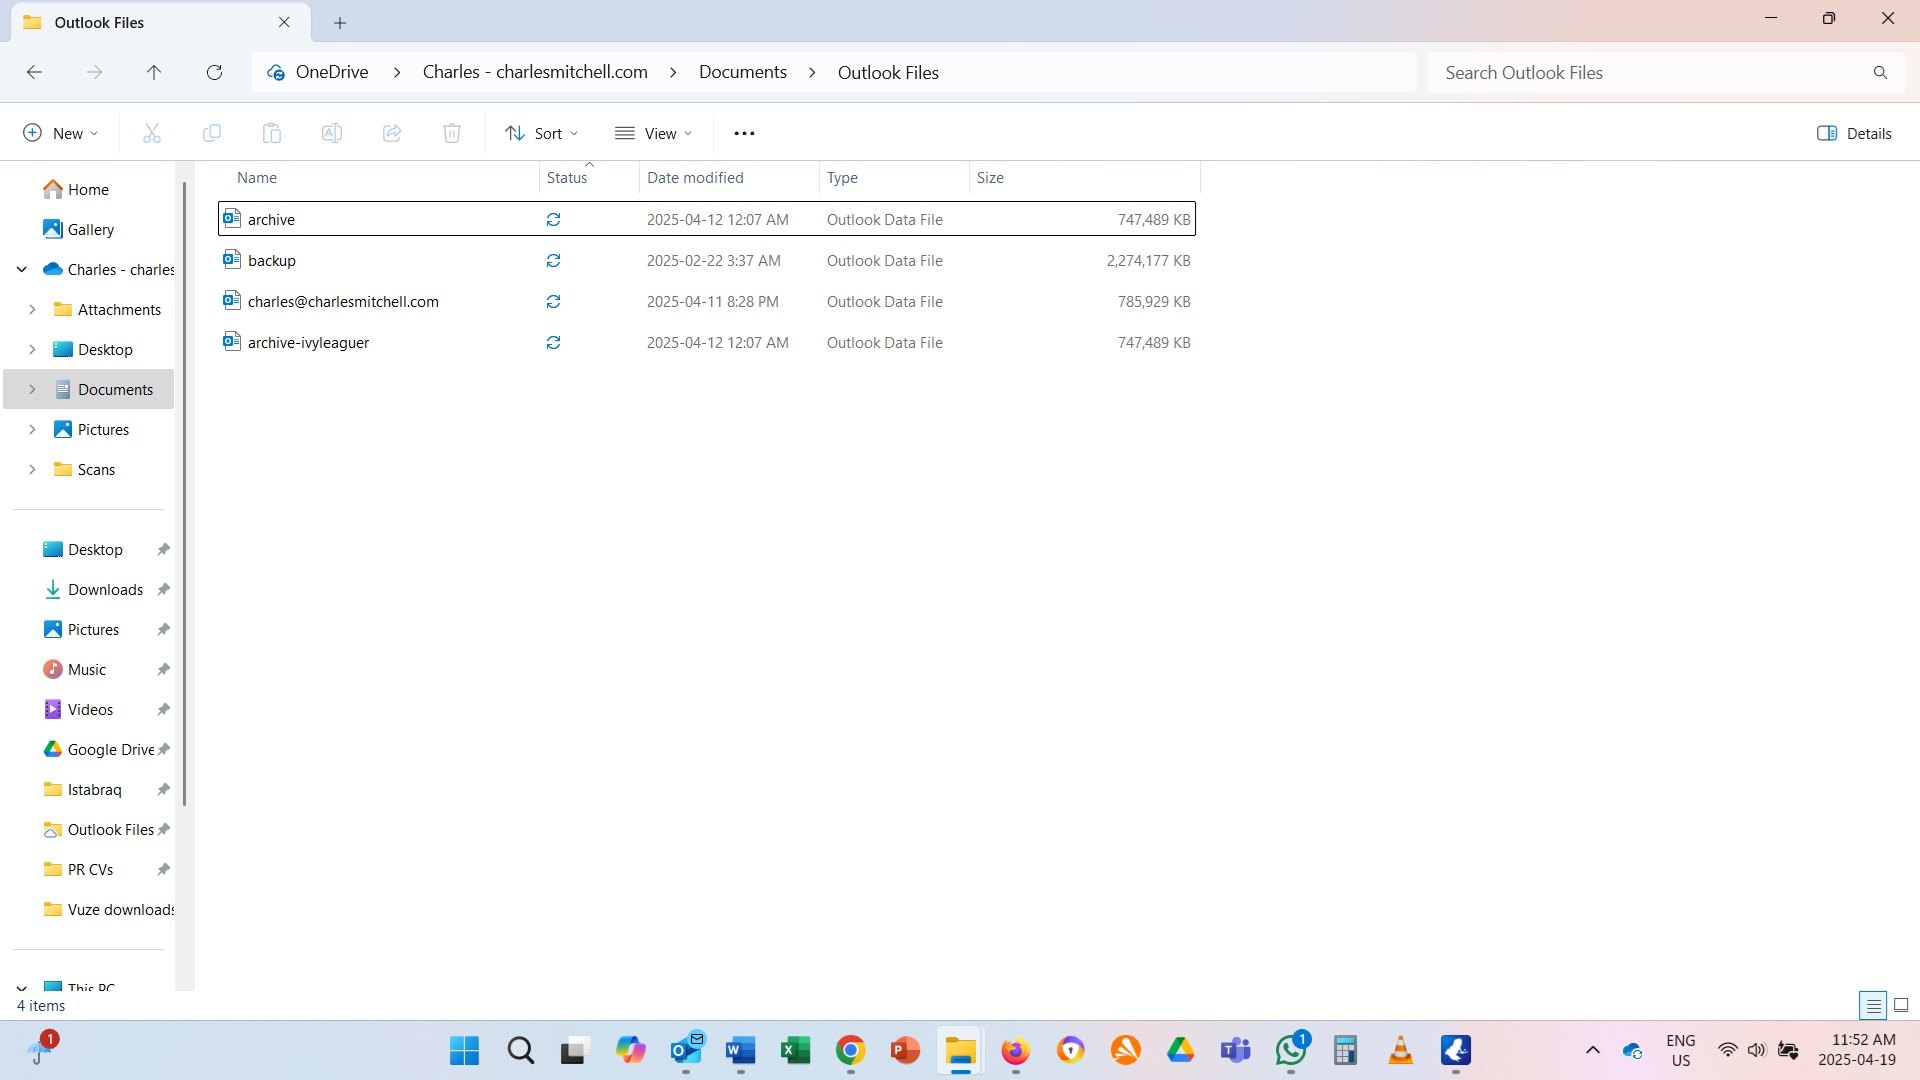Click sync status icon for archive file
The height and width of the screenshot is (1080, 1920).
553,219
